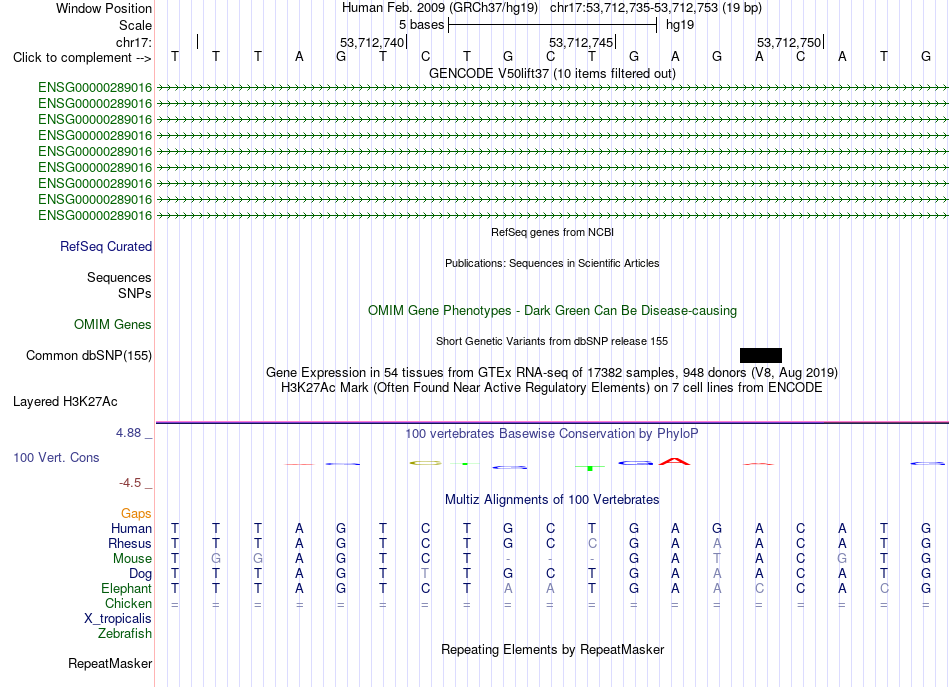Click the SNPs track label
The width and height of the screenshot is (950, 687).
pyautogui.click(x=135, y=293)
